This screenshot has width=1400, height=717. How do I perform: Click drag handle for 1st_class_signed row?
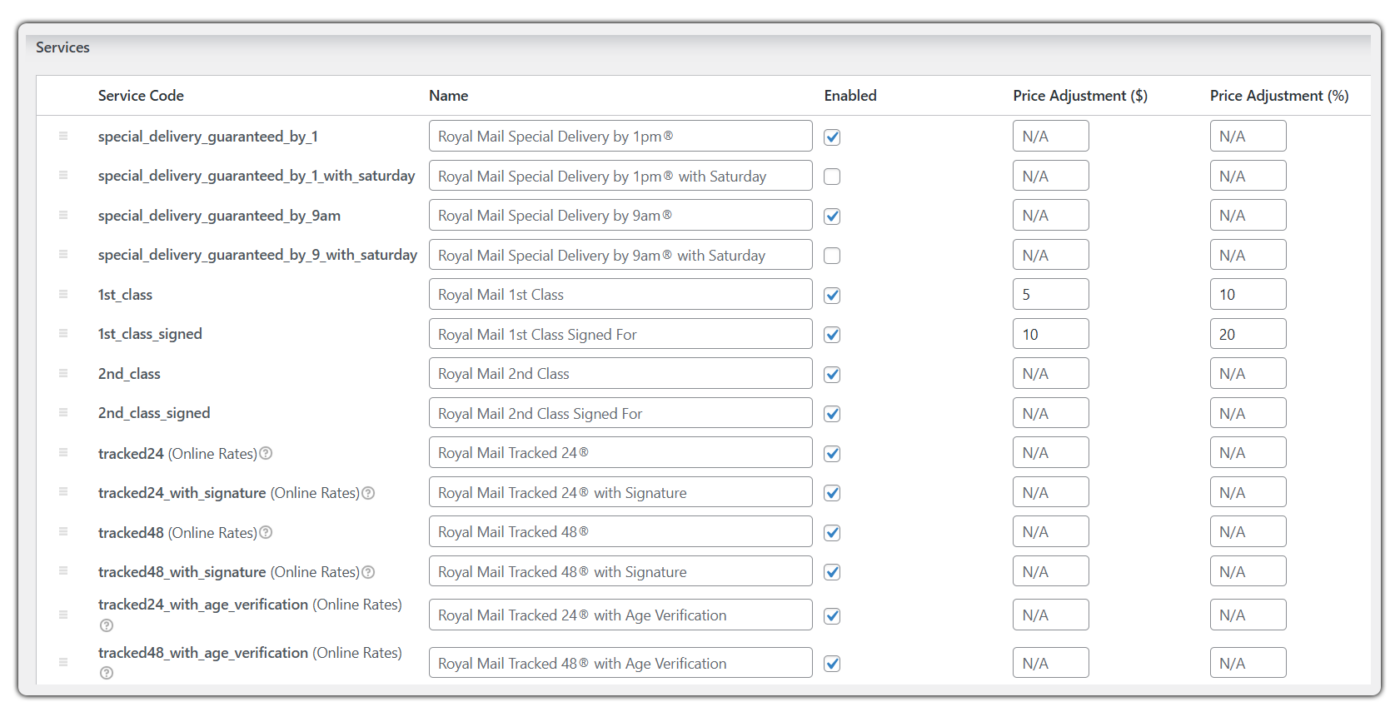coord(63,334)
